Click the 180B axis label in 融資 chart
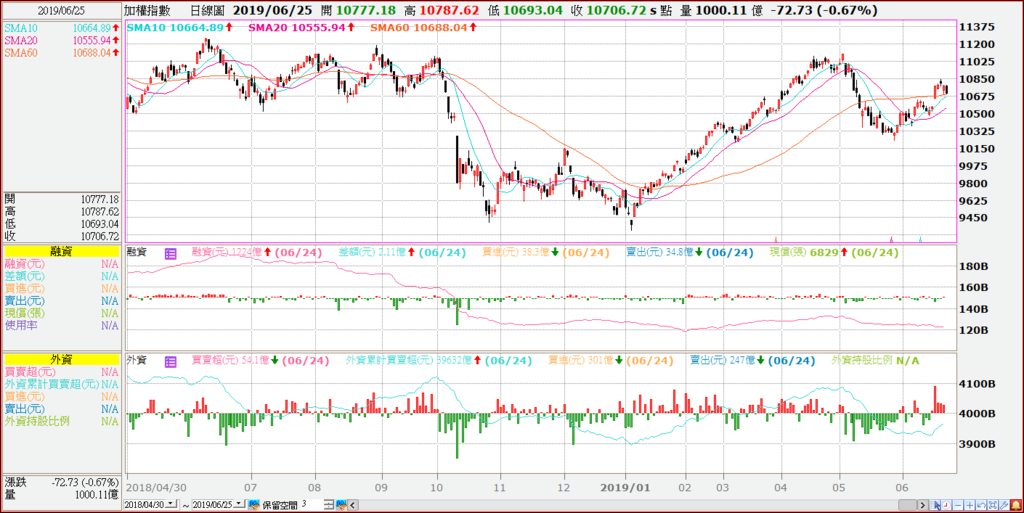The width and height of the screenshot is (1024, 513). pos(976,266)
